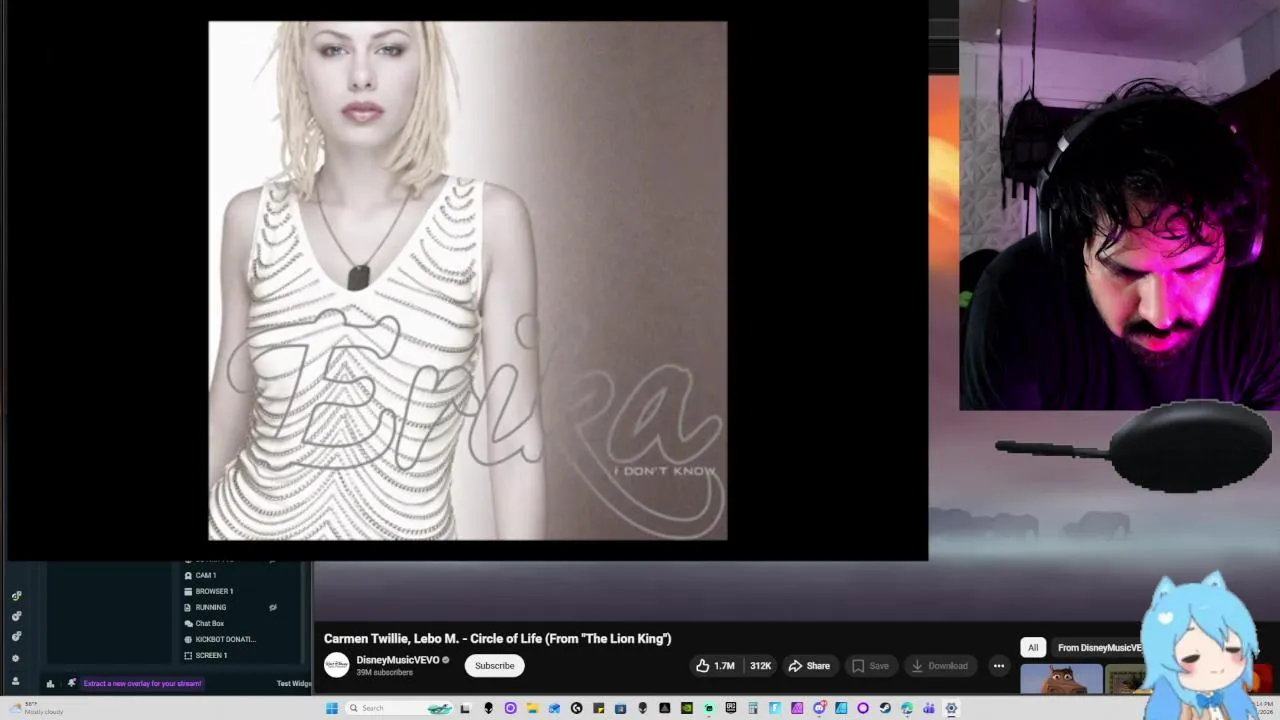Subscribe to DisneyMusicVEVO

coord(494,666)
